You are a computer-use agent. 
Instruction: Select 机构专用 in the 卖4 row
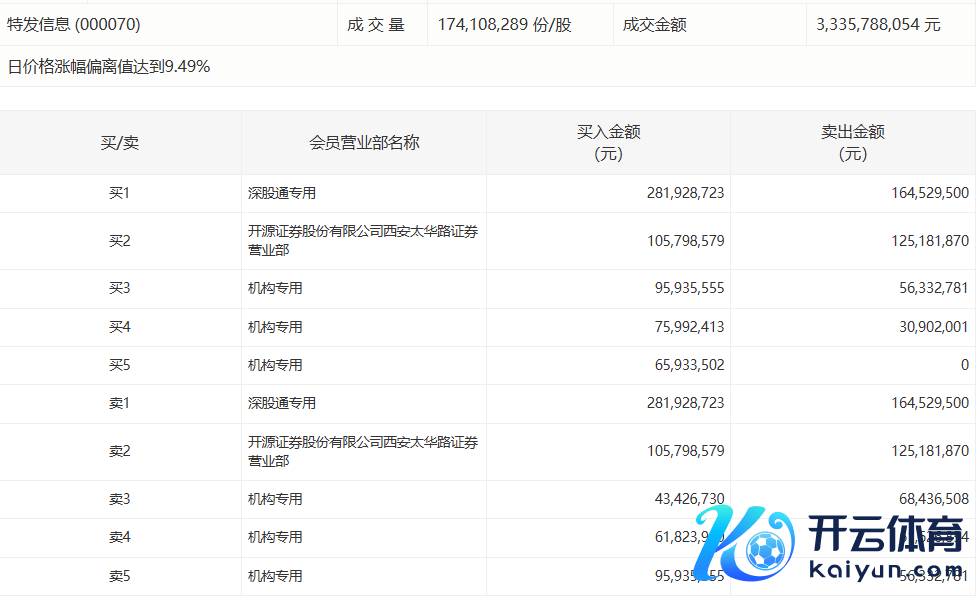click(275, 537)
